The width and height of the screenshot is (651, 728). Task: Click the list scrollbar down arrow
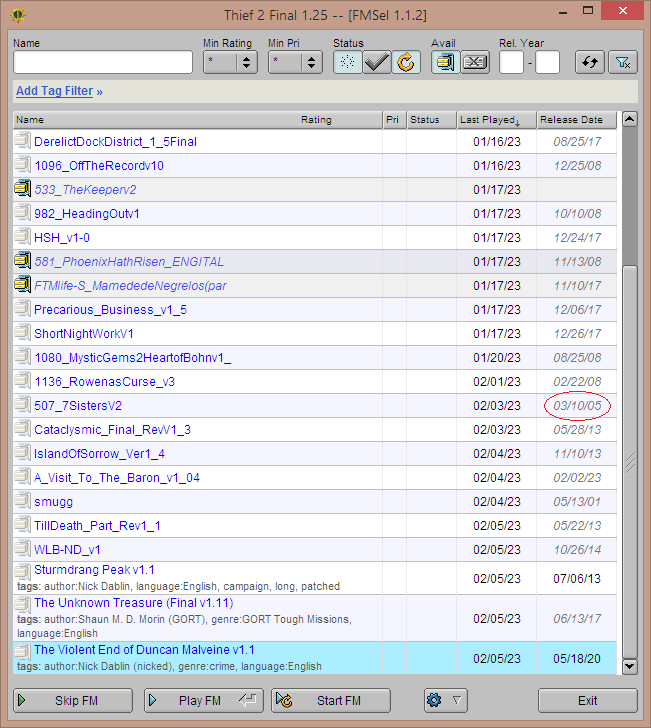click(x=630, y=666)
